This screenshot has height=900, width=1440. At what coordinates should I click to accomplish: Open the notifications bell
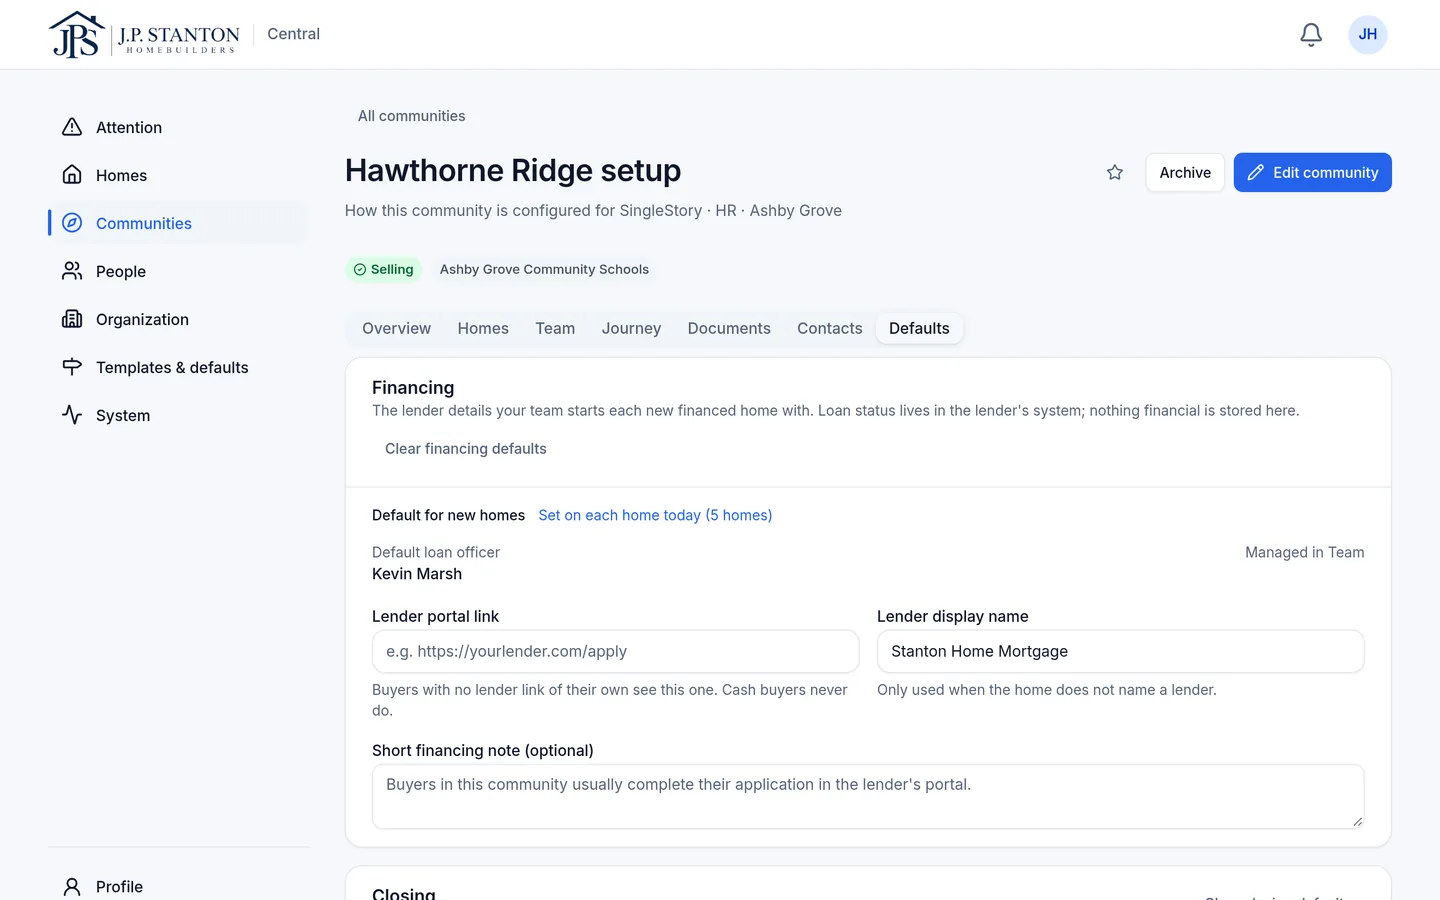coord(1311,35)
